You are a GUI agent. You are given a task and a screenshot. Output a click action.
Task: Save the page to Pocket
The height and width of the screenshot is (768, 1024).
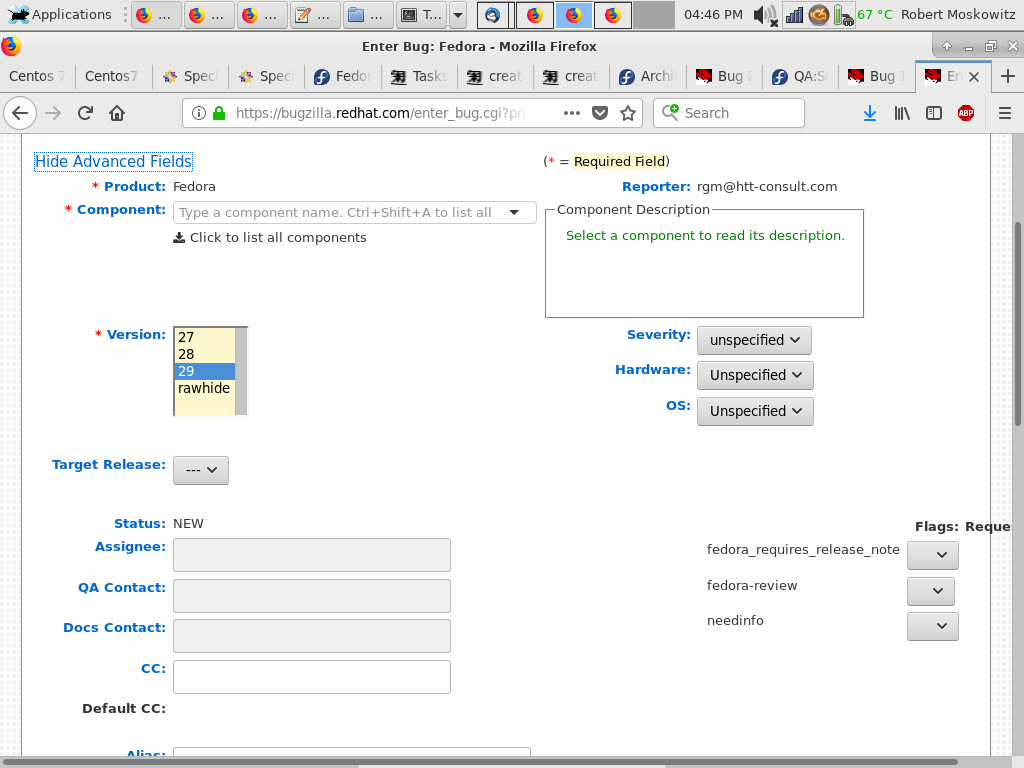(600, 113)
